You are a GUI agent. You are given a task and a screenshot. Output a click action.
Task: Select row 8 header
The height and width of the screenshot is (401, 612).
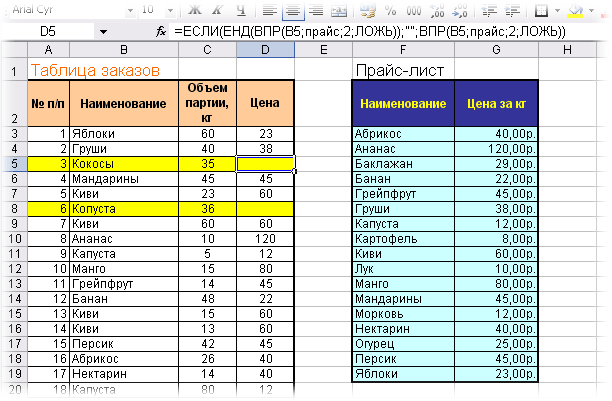click(x=14, y=209)
